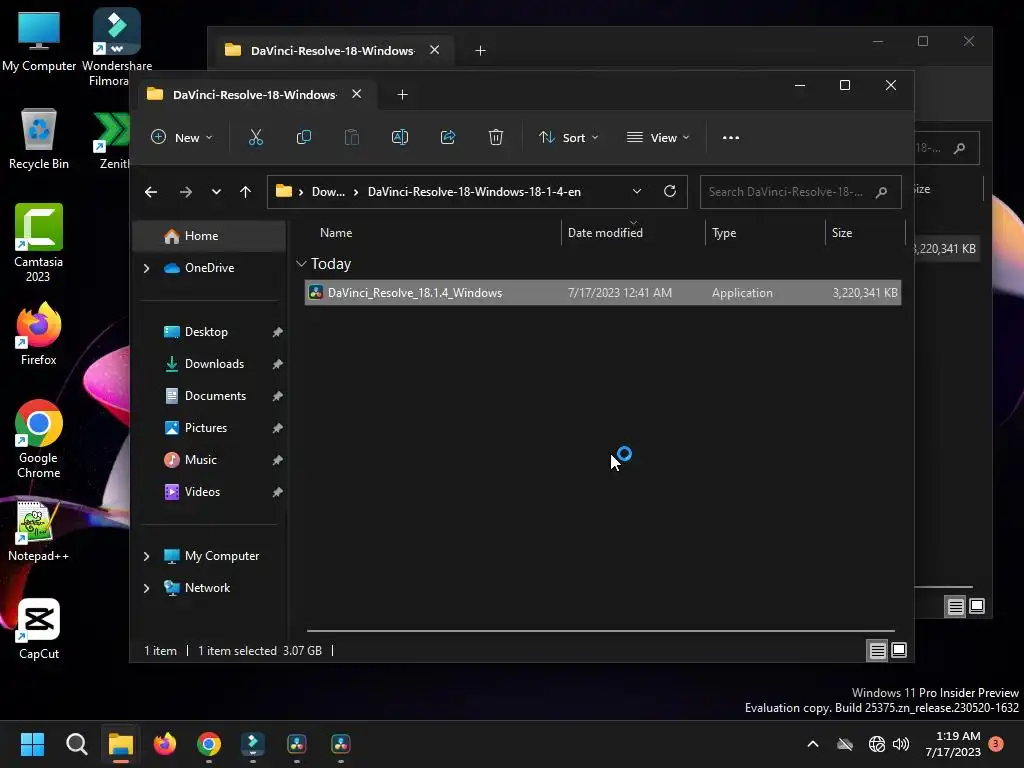1024x768 pixels.
Task: Open the New dropdown menu
Action: coord(182,138)
